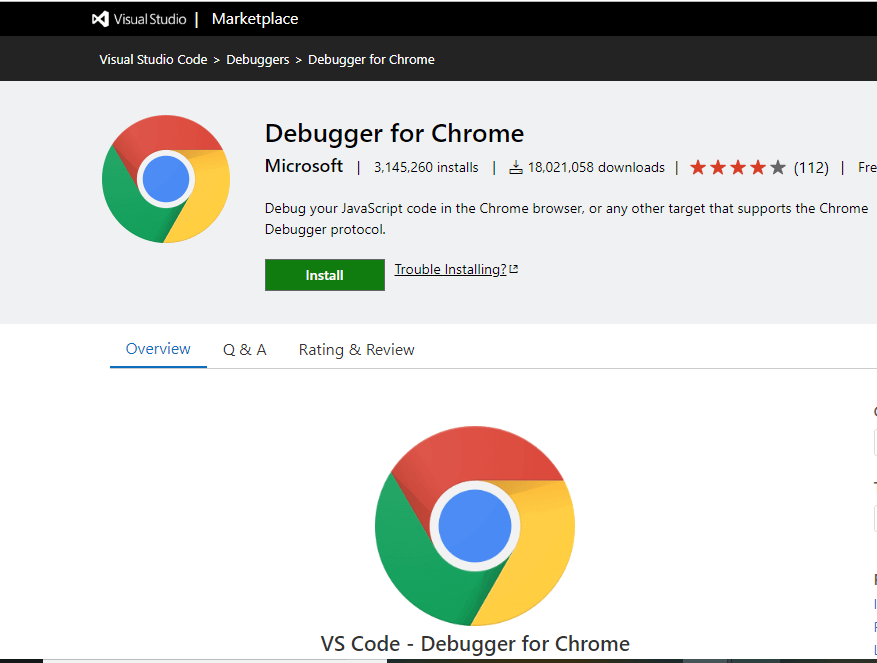The width and height of the screenshot is (877, 663).
Task: Click the external link icon after Trouble Installing
Action: (514, 269)
